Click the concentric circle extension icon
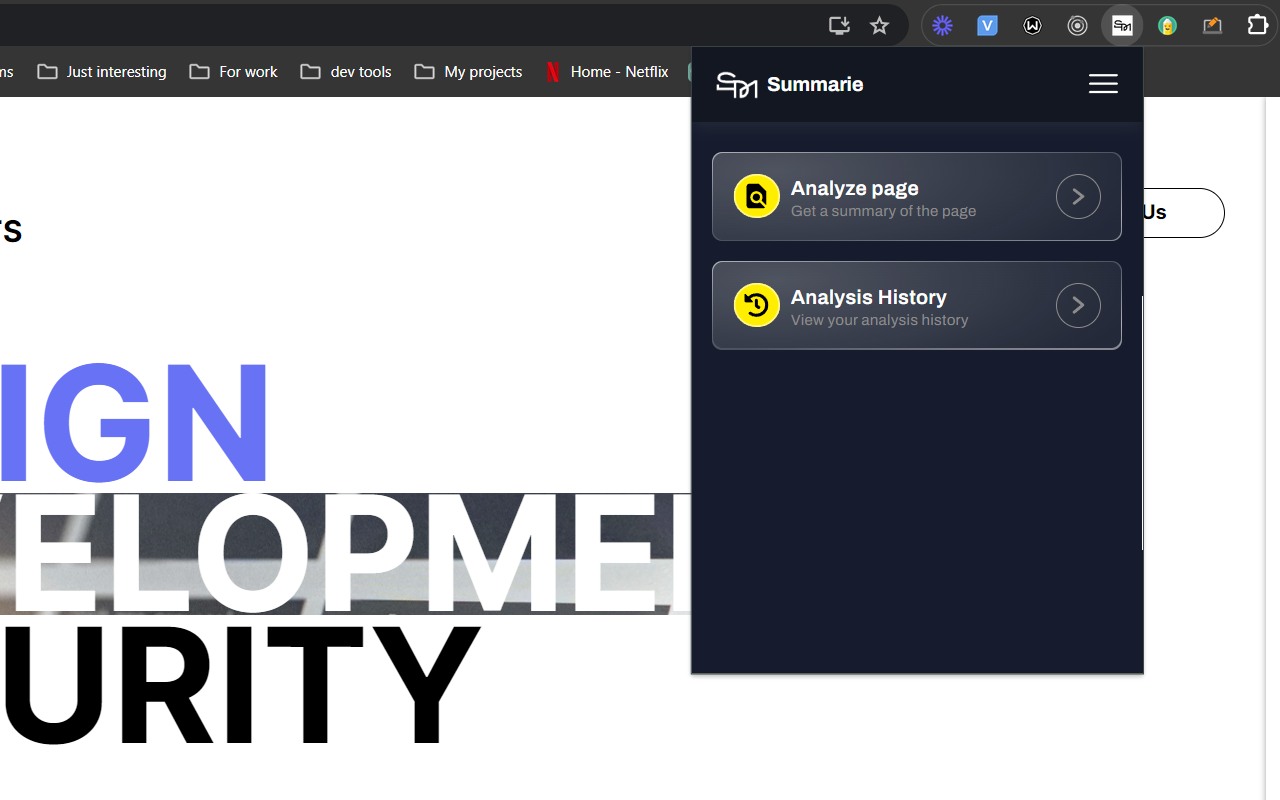The width and height of the screenshot is (1280, 800). click(1077, 26)
